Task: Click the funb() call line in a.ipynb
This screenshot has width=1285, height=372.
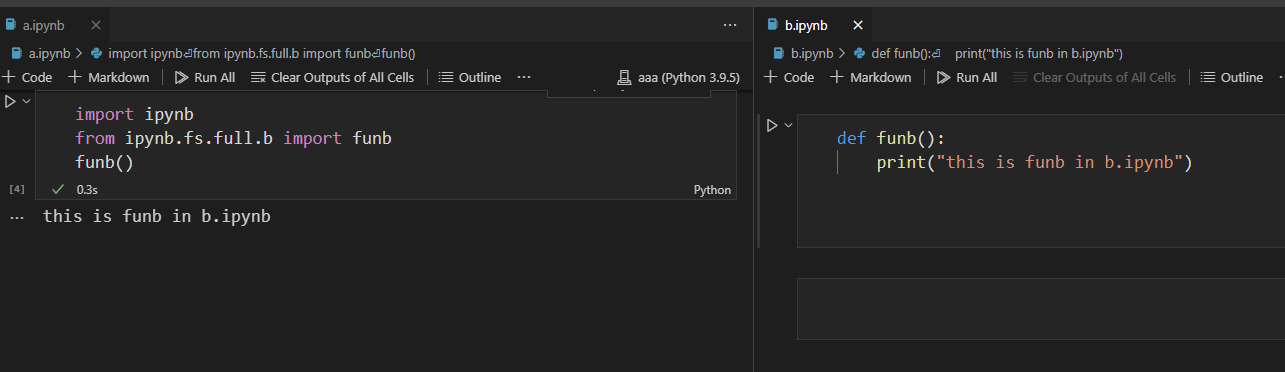Action: pyautogui.click(x=104, y=162)
